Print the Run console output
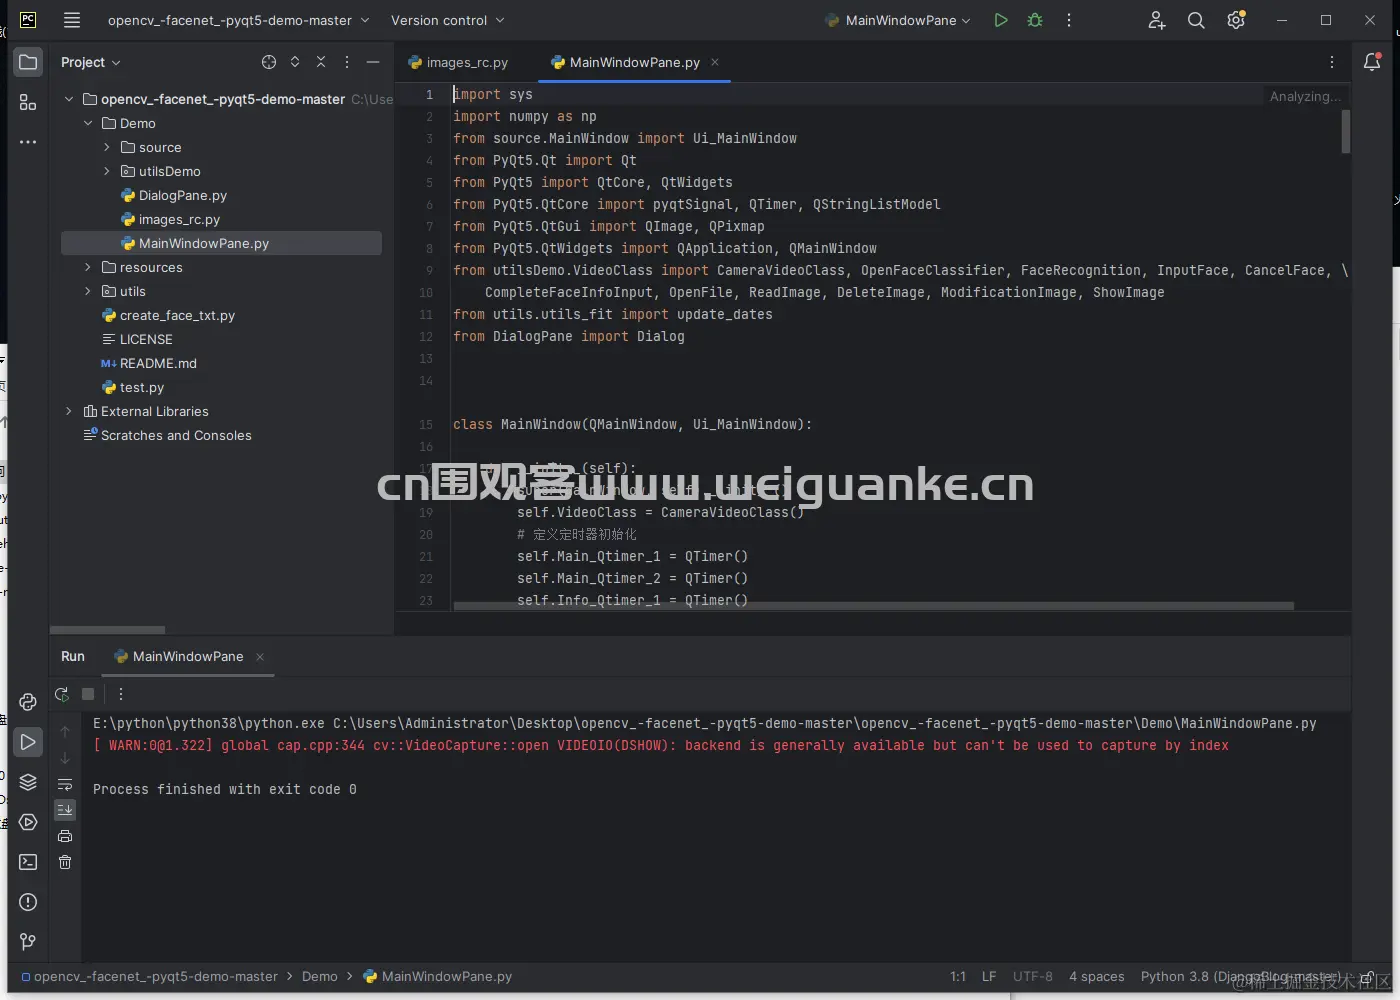Screen dimensions: 1400x1000 point(65,836)
